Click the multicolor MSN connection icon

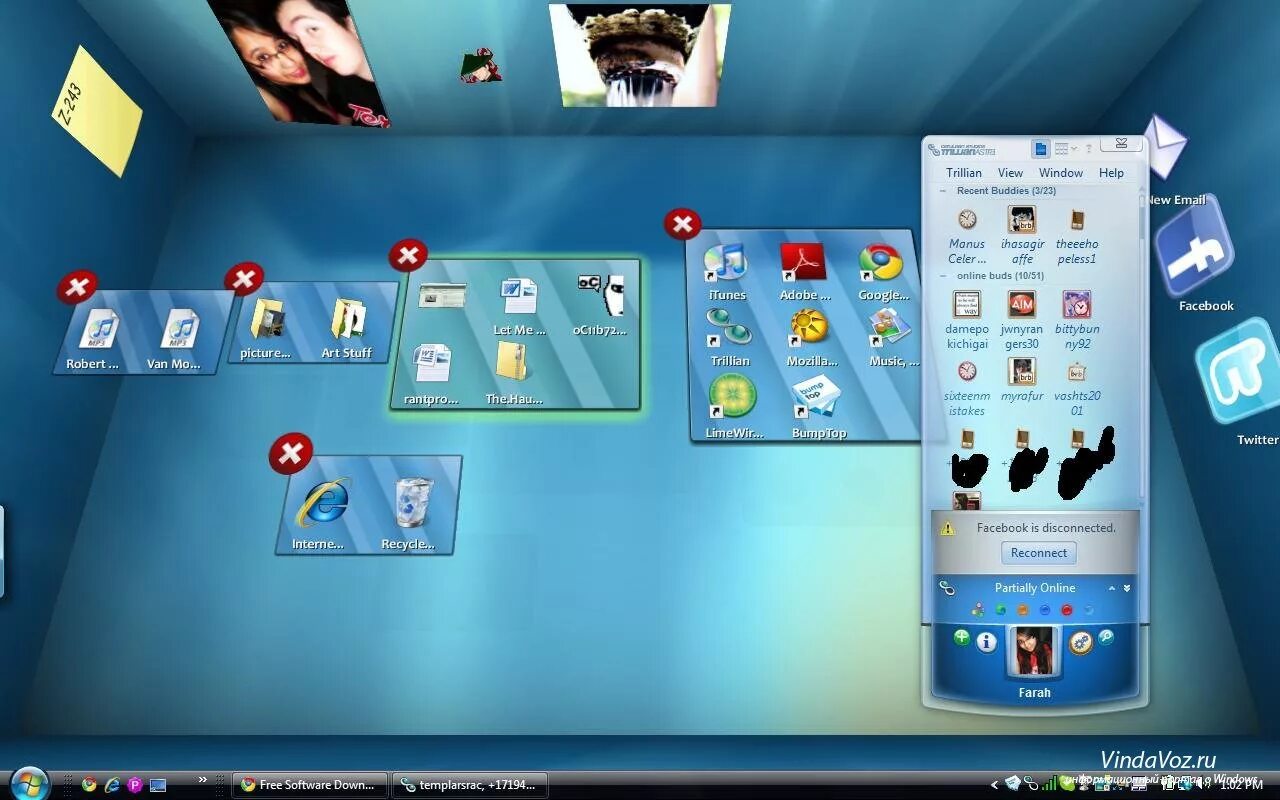[x=978, y=610]
